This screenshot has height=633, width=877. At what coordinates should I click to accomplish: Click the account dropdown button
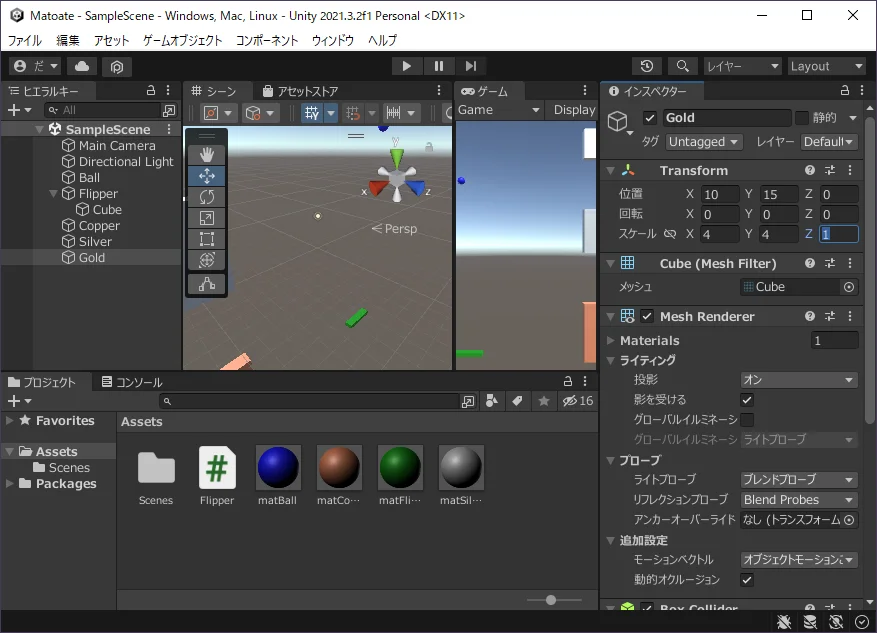[x=35, y=66]
